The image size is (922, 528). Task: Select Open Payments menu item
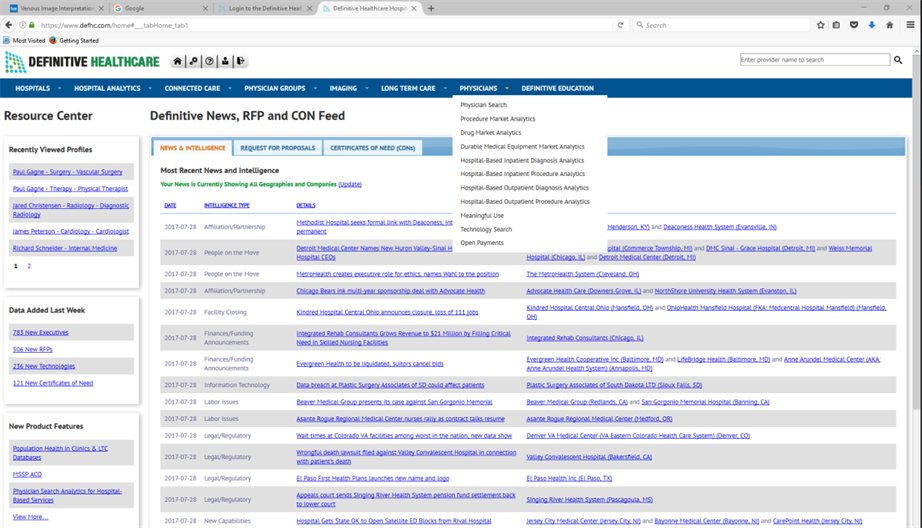[x=482, y=243]
